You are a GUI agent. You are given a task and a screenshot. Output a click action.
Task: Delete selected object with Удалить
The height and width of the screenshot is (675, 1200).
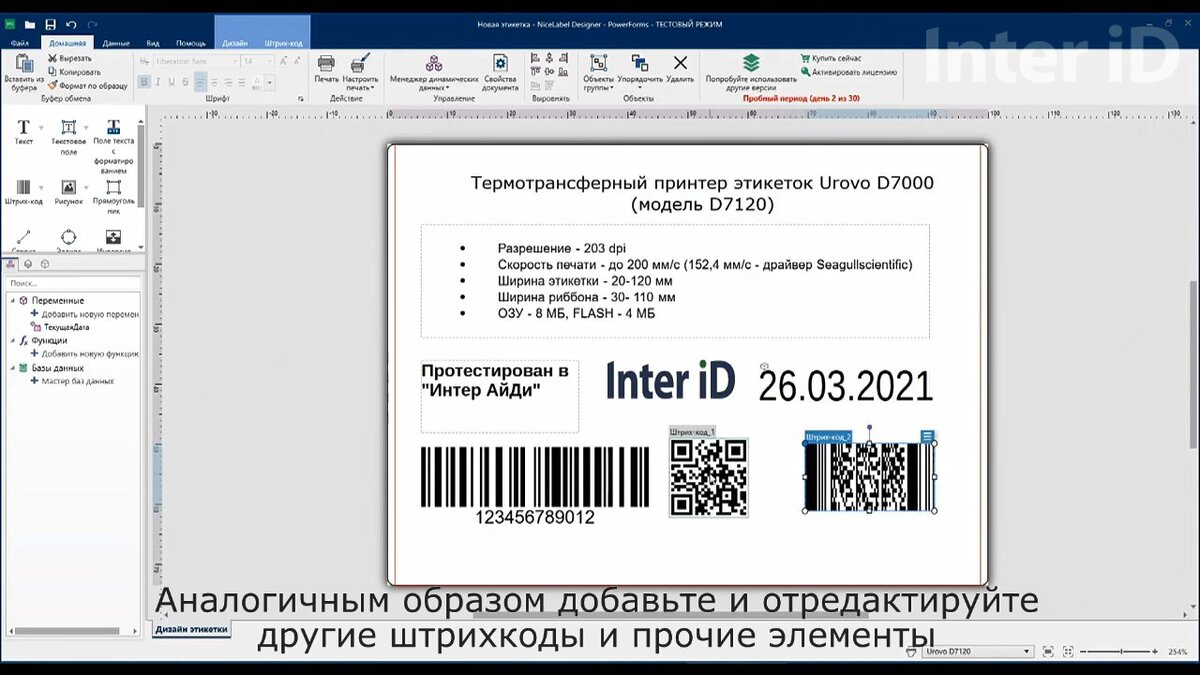coord(680,68)
